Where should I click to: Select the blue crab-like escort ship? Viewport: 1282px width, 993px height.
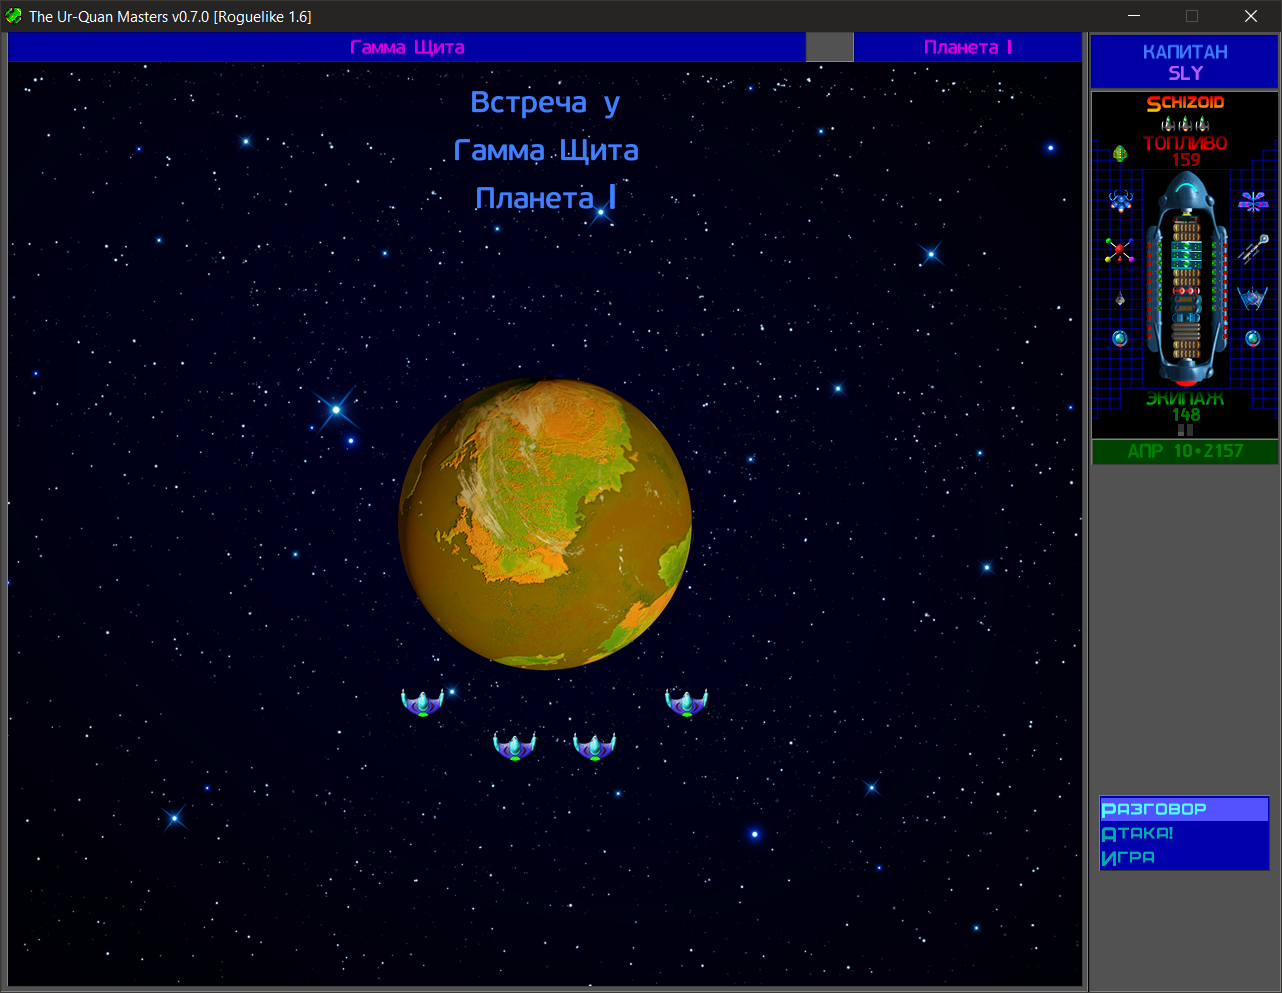(1120, 201)
